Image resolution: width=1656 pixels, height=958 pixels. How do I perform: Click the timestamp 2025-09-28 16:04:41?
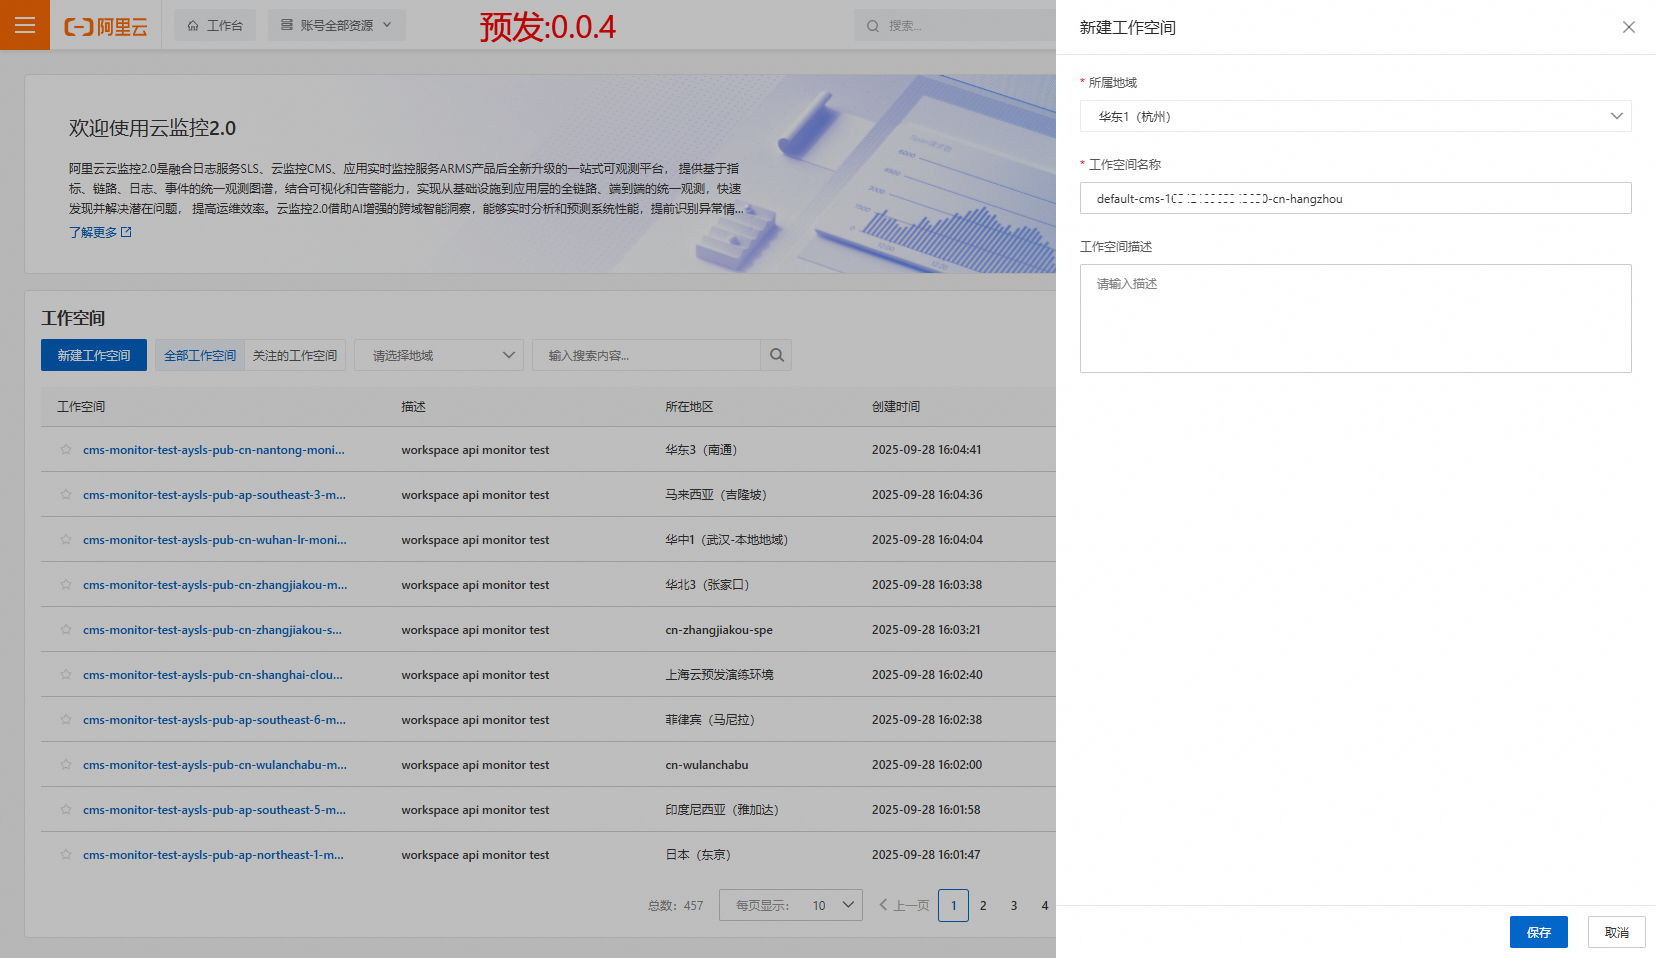point(927,450)
